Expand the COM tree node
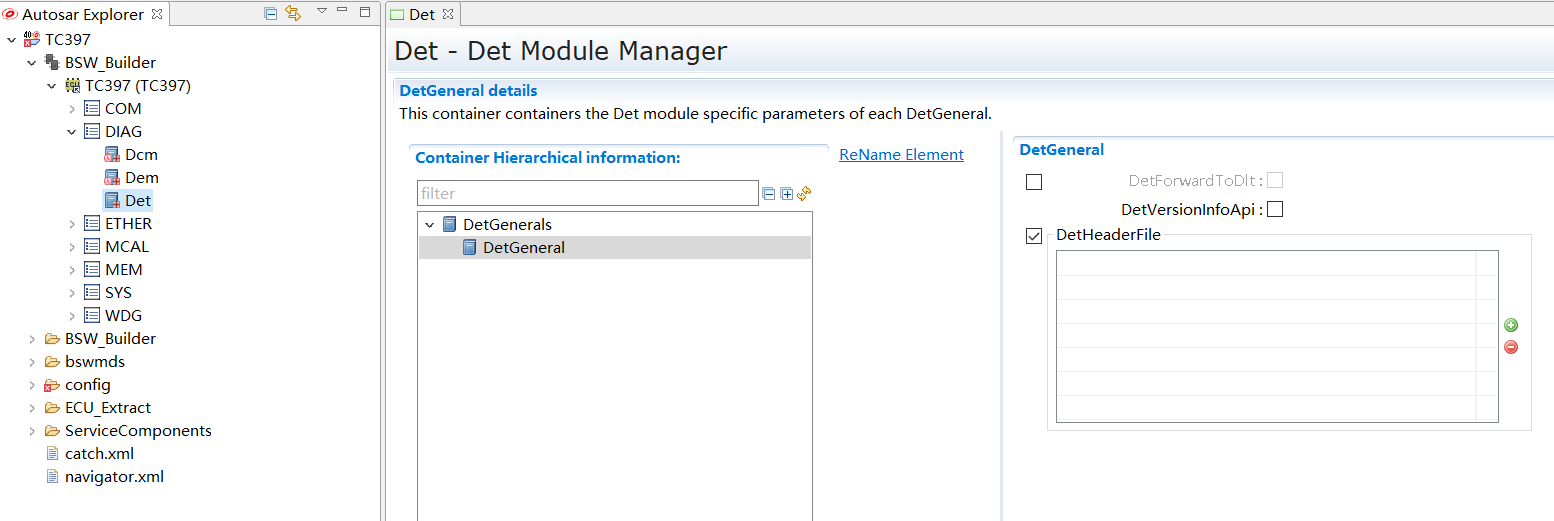Viewport: 1554px width, 521px height. tap(72, 109)
